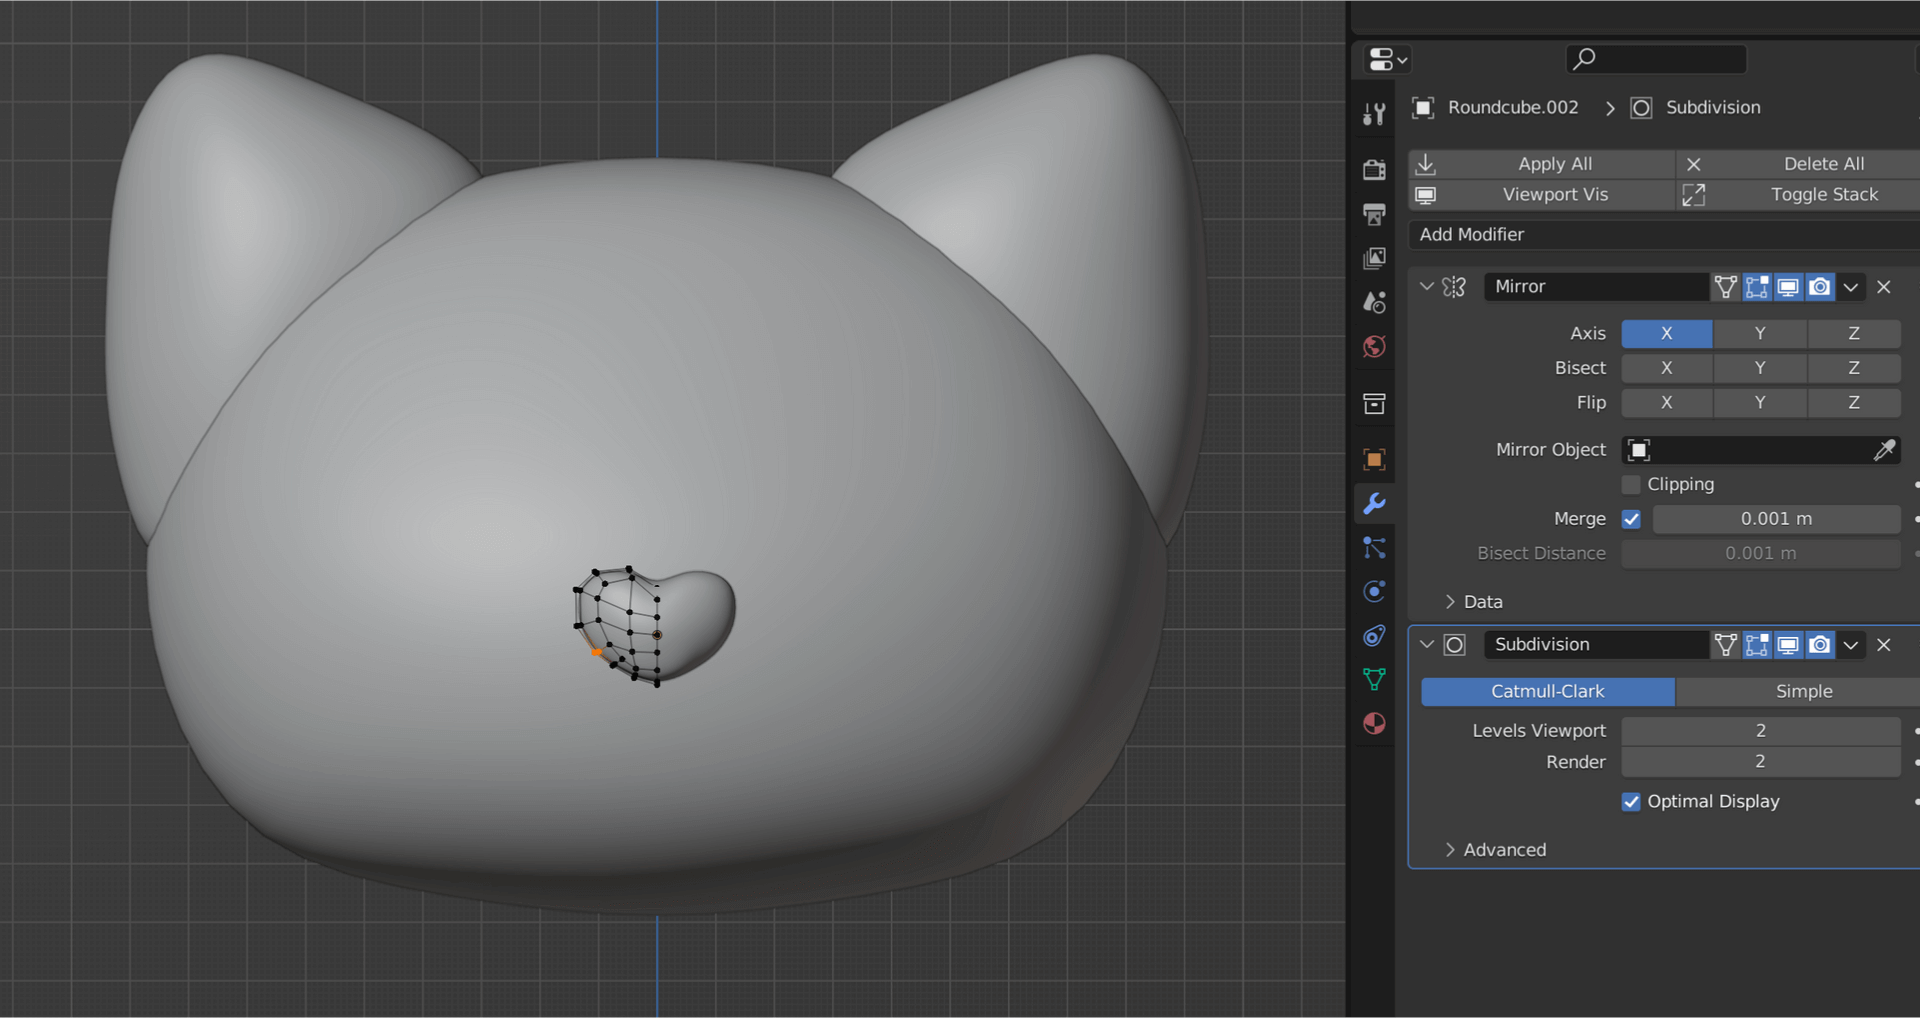Enable Clipping on the Mirror modifier
Screen dimensions: 1920x1018
[1631, 484]
